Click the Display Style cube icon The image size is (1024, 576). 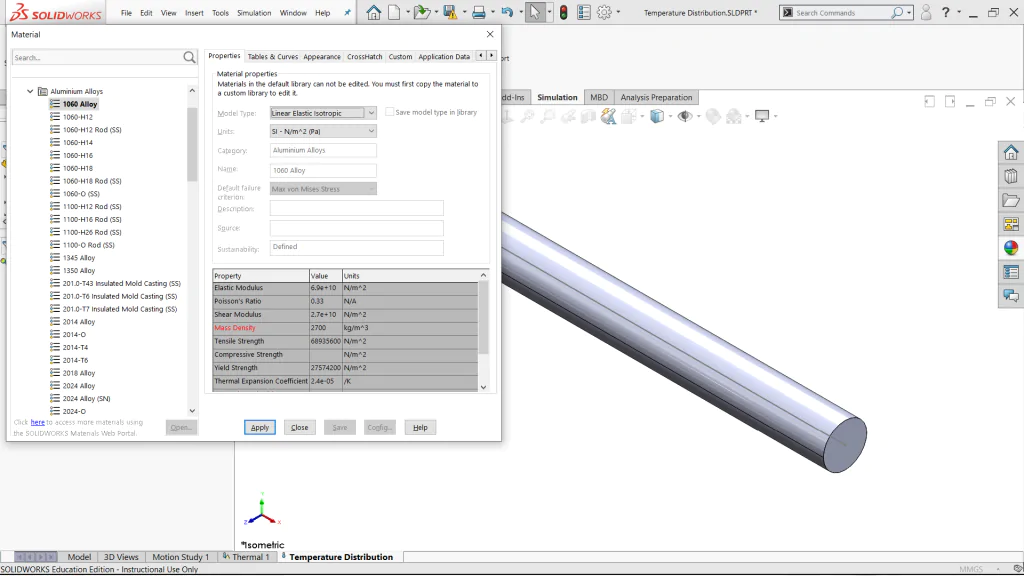[x=657, y=116]
